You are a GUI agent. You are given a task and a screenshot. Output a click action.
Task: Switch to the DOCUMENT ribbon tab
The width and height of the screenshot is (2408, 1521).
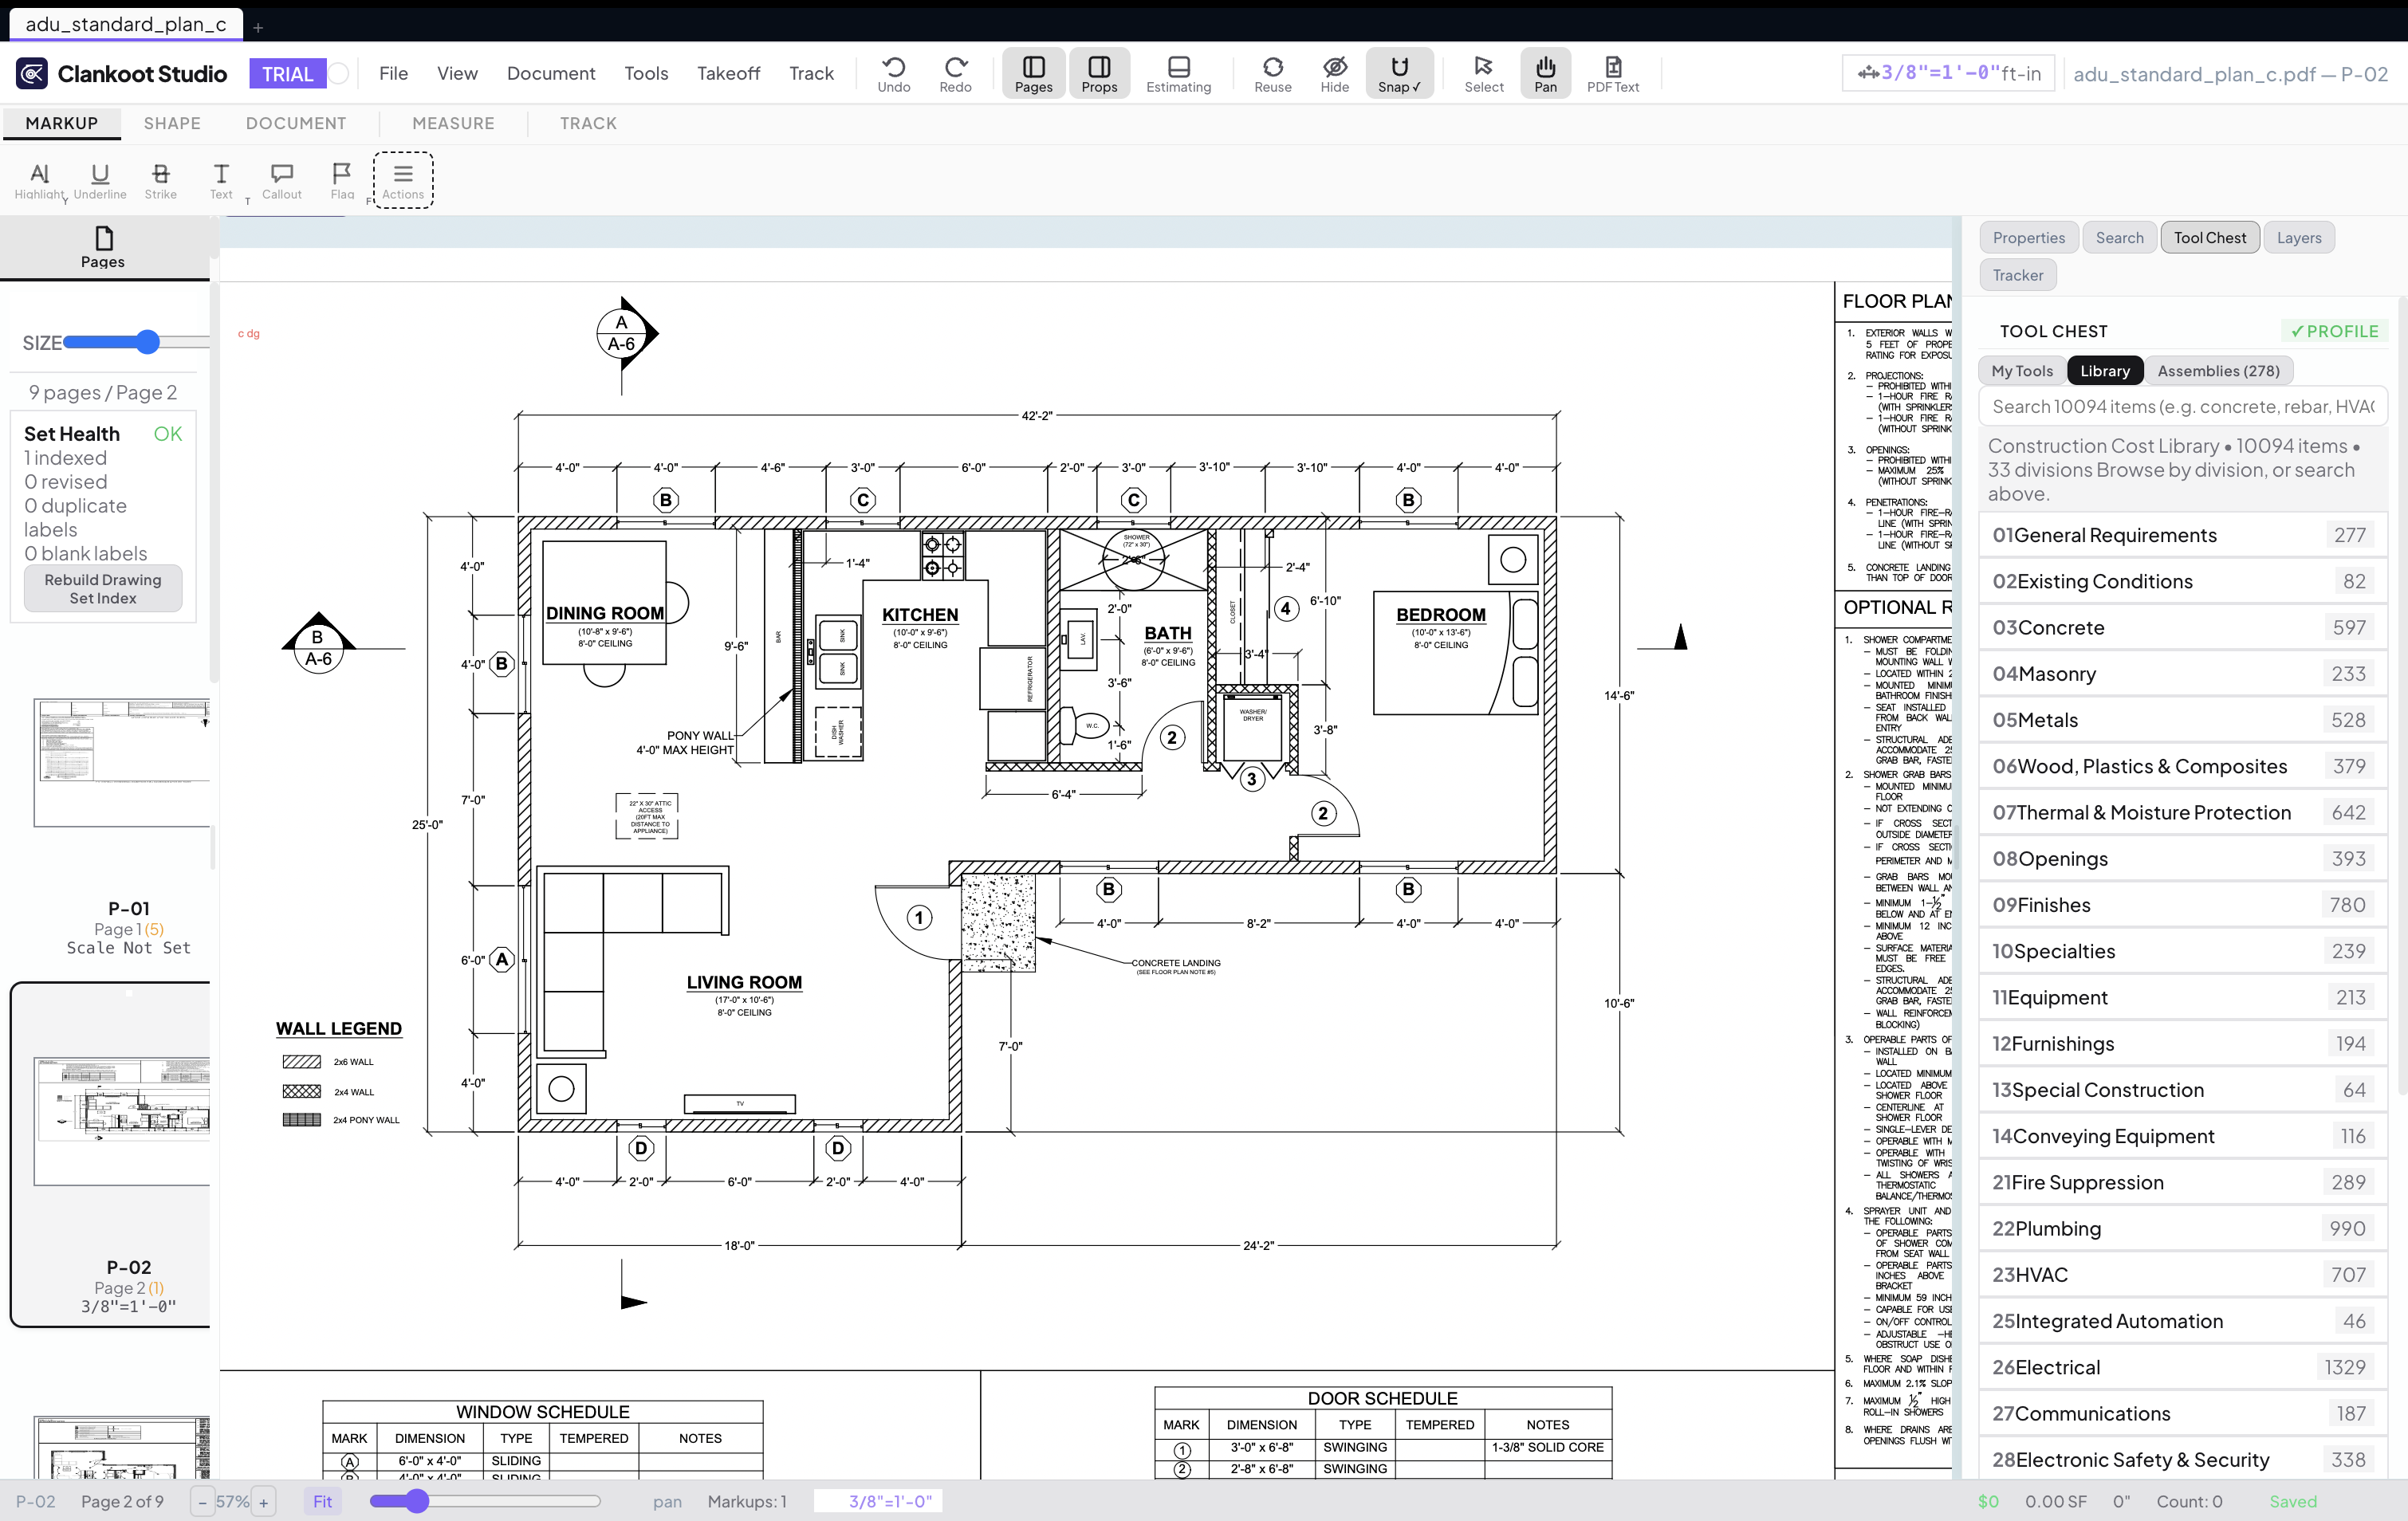pyautogui.click(x=296, y=123)
